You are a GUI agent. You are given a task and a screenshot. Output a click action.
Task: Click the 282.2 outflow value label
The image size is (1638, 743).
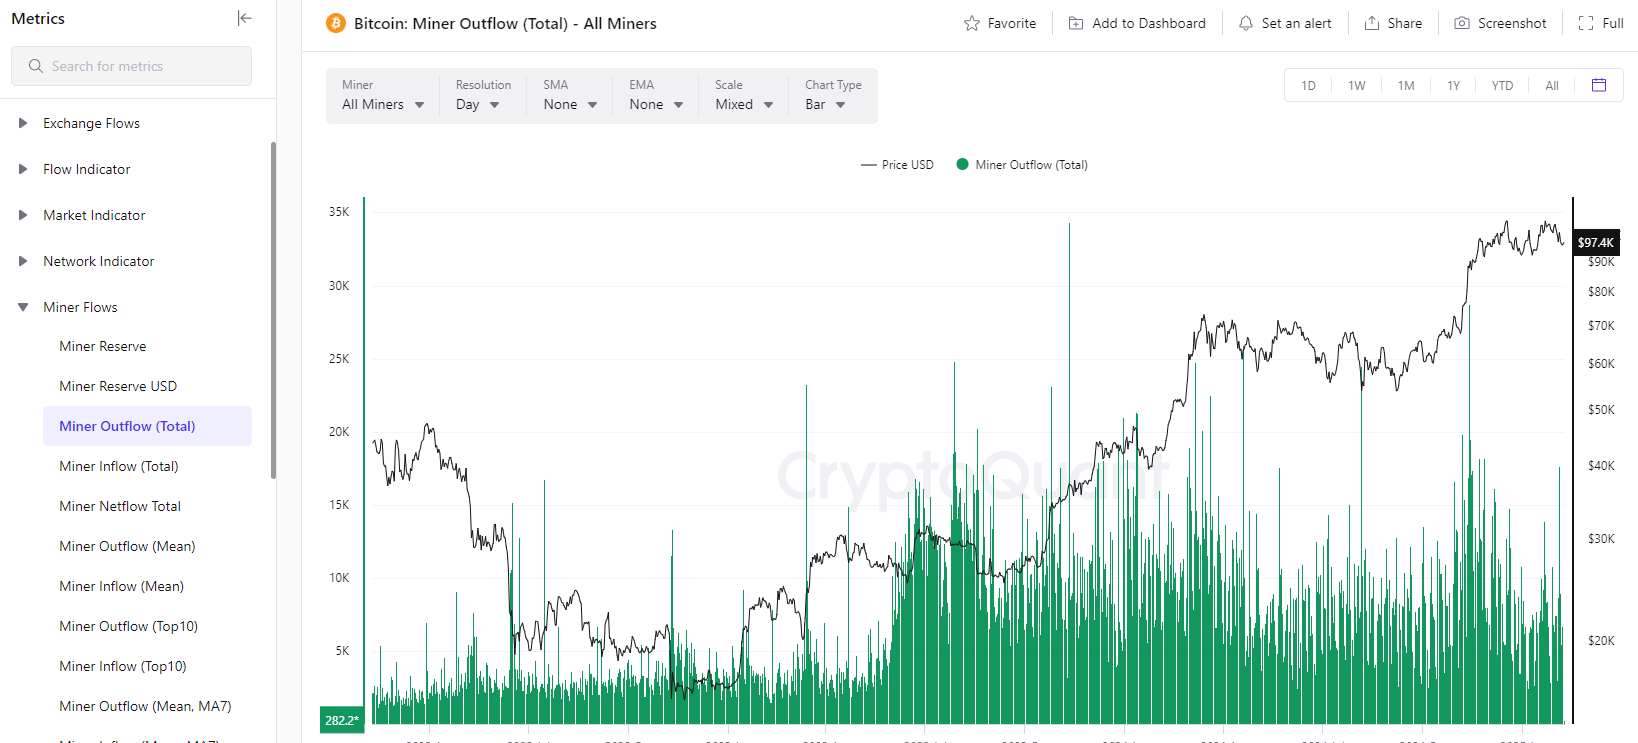pos(341,720)
